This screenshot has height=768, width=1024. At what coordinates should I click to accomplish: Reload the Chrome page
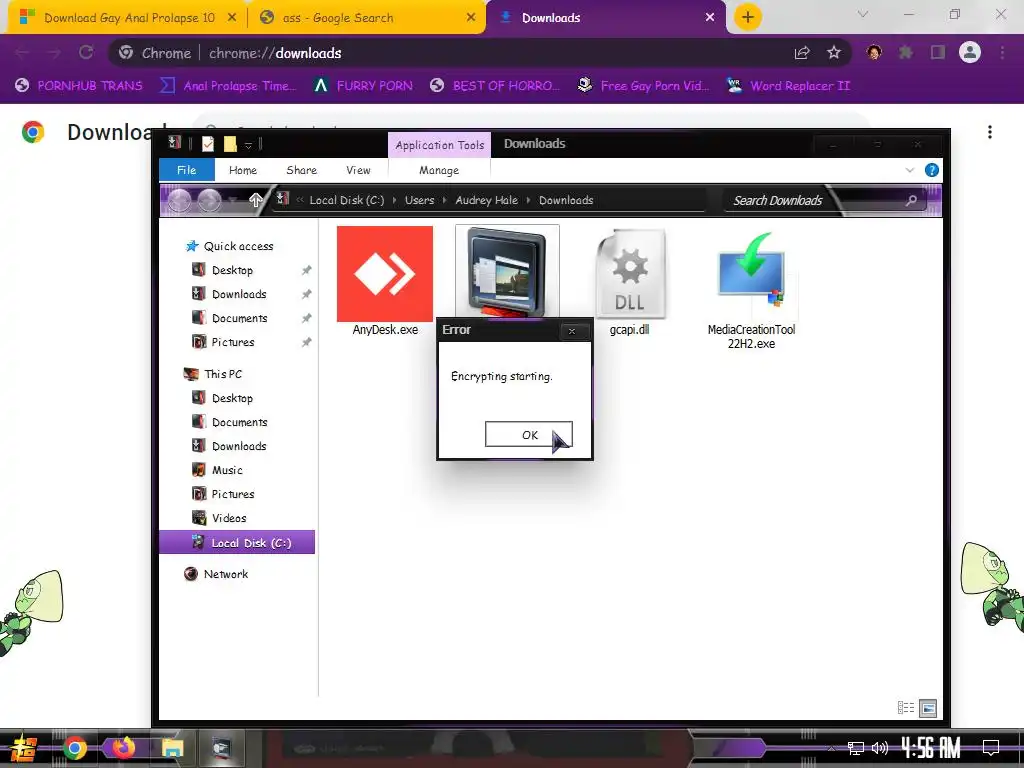point(86,52)
